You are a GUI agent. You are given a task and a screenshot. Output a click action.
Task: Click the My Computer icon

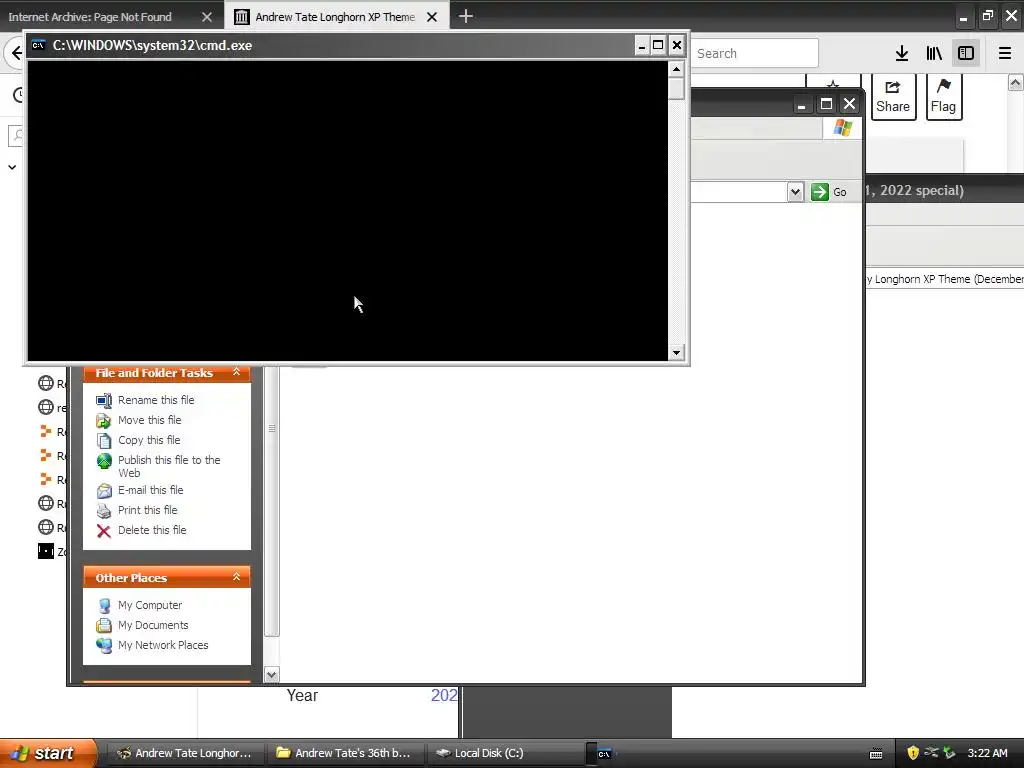[104, 605]
